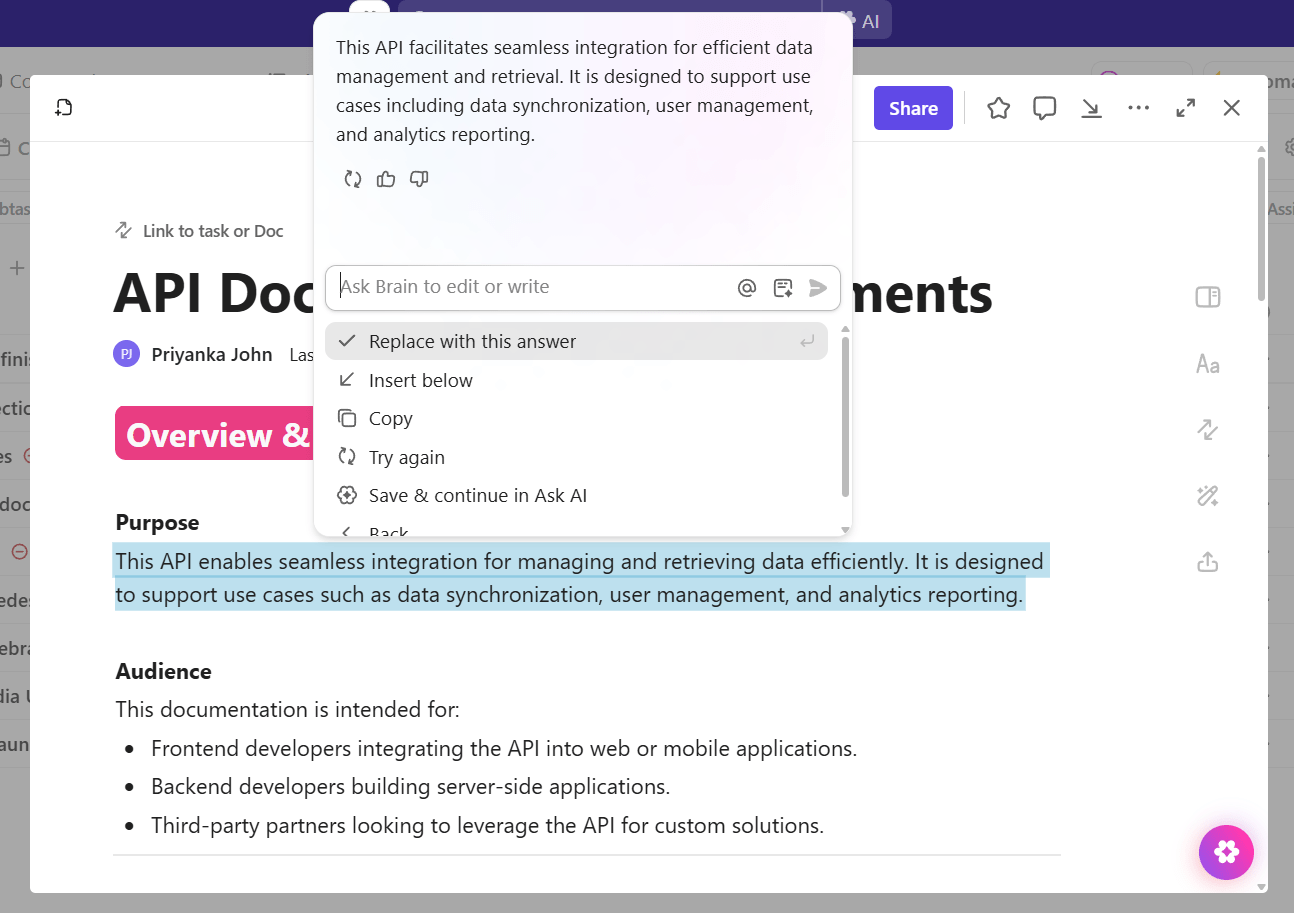Click the typography Aa icon in right sidebar
The height and width of the screenshot is (913, 1294).
point(1207,364)
